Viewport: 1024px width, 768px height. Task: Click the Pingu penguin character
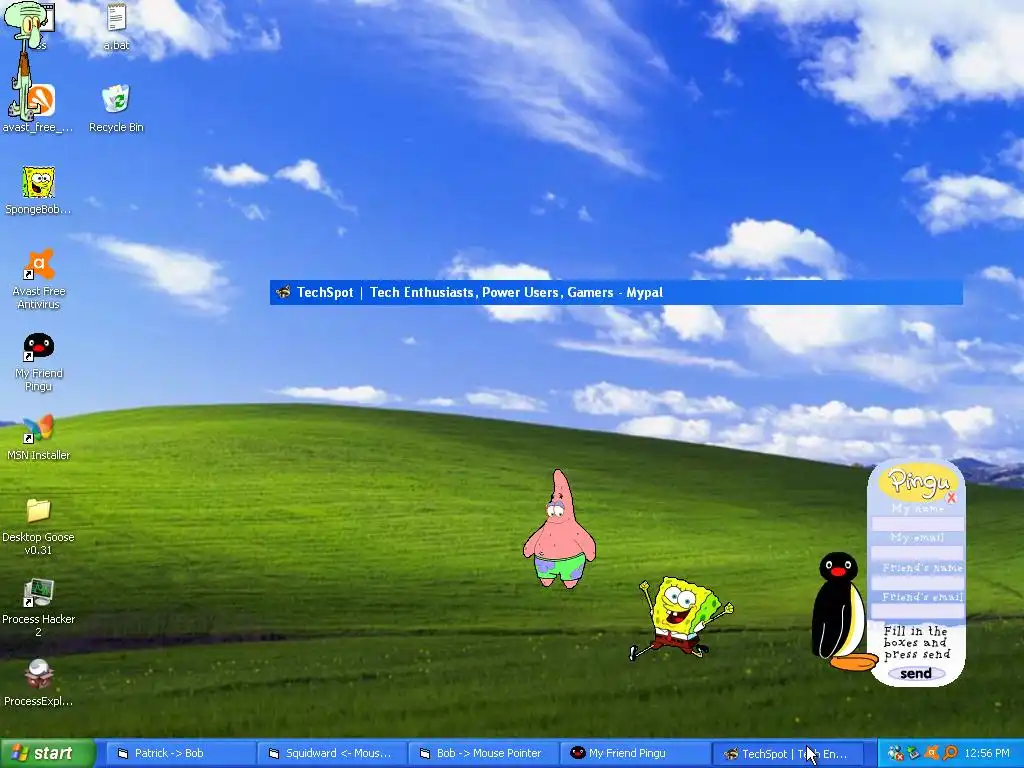(x=841, y=611)
